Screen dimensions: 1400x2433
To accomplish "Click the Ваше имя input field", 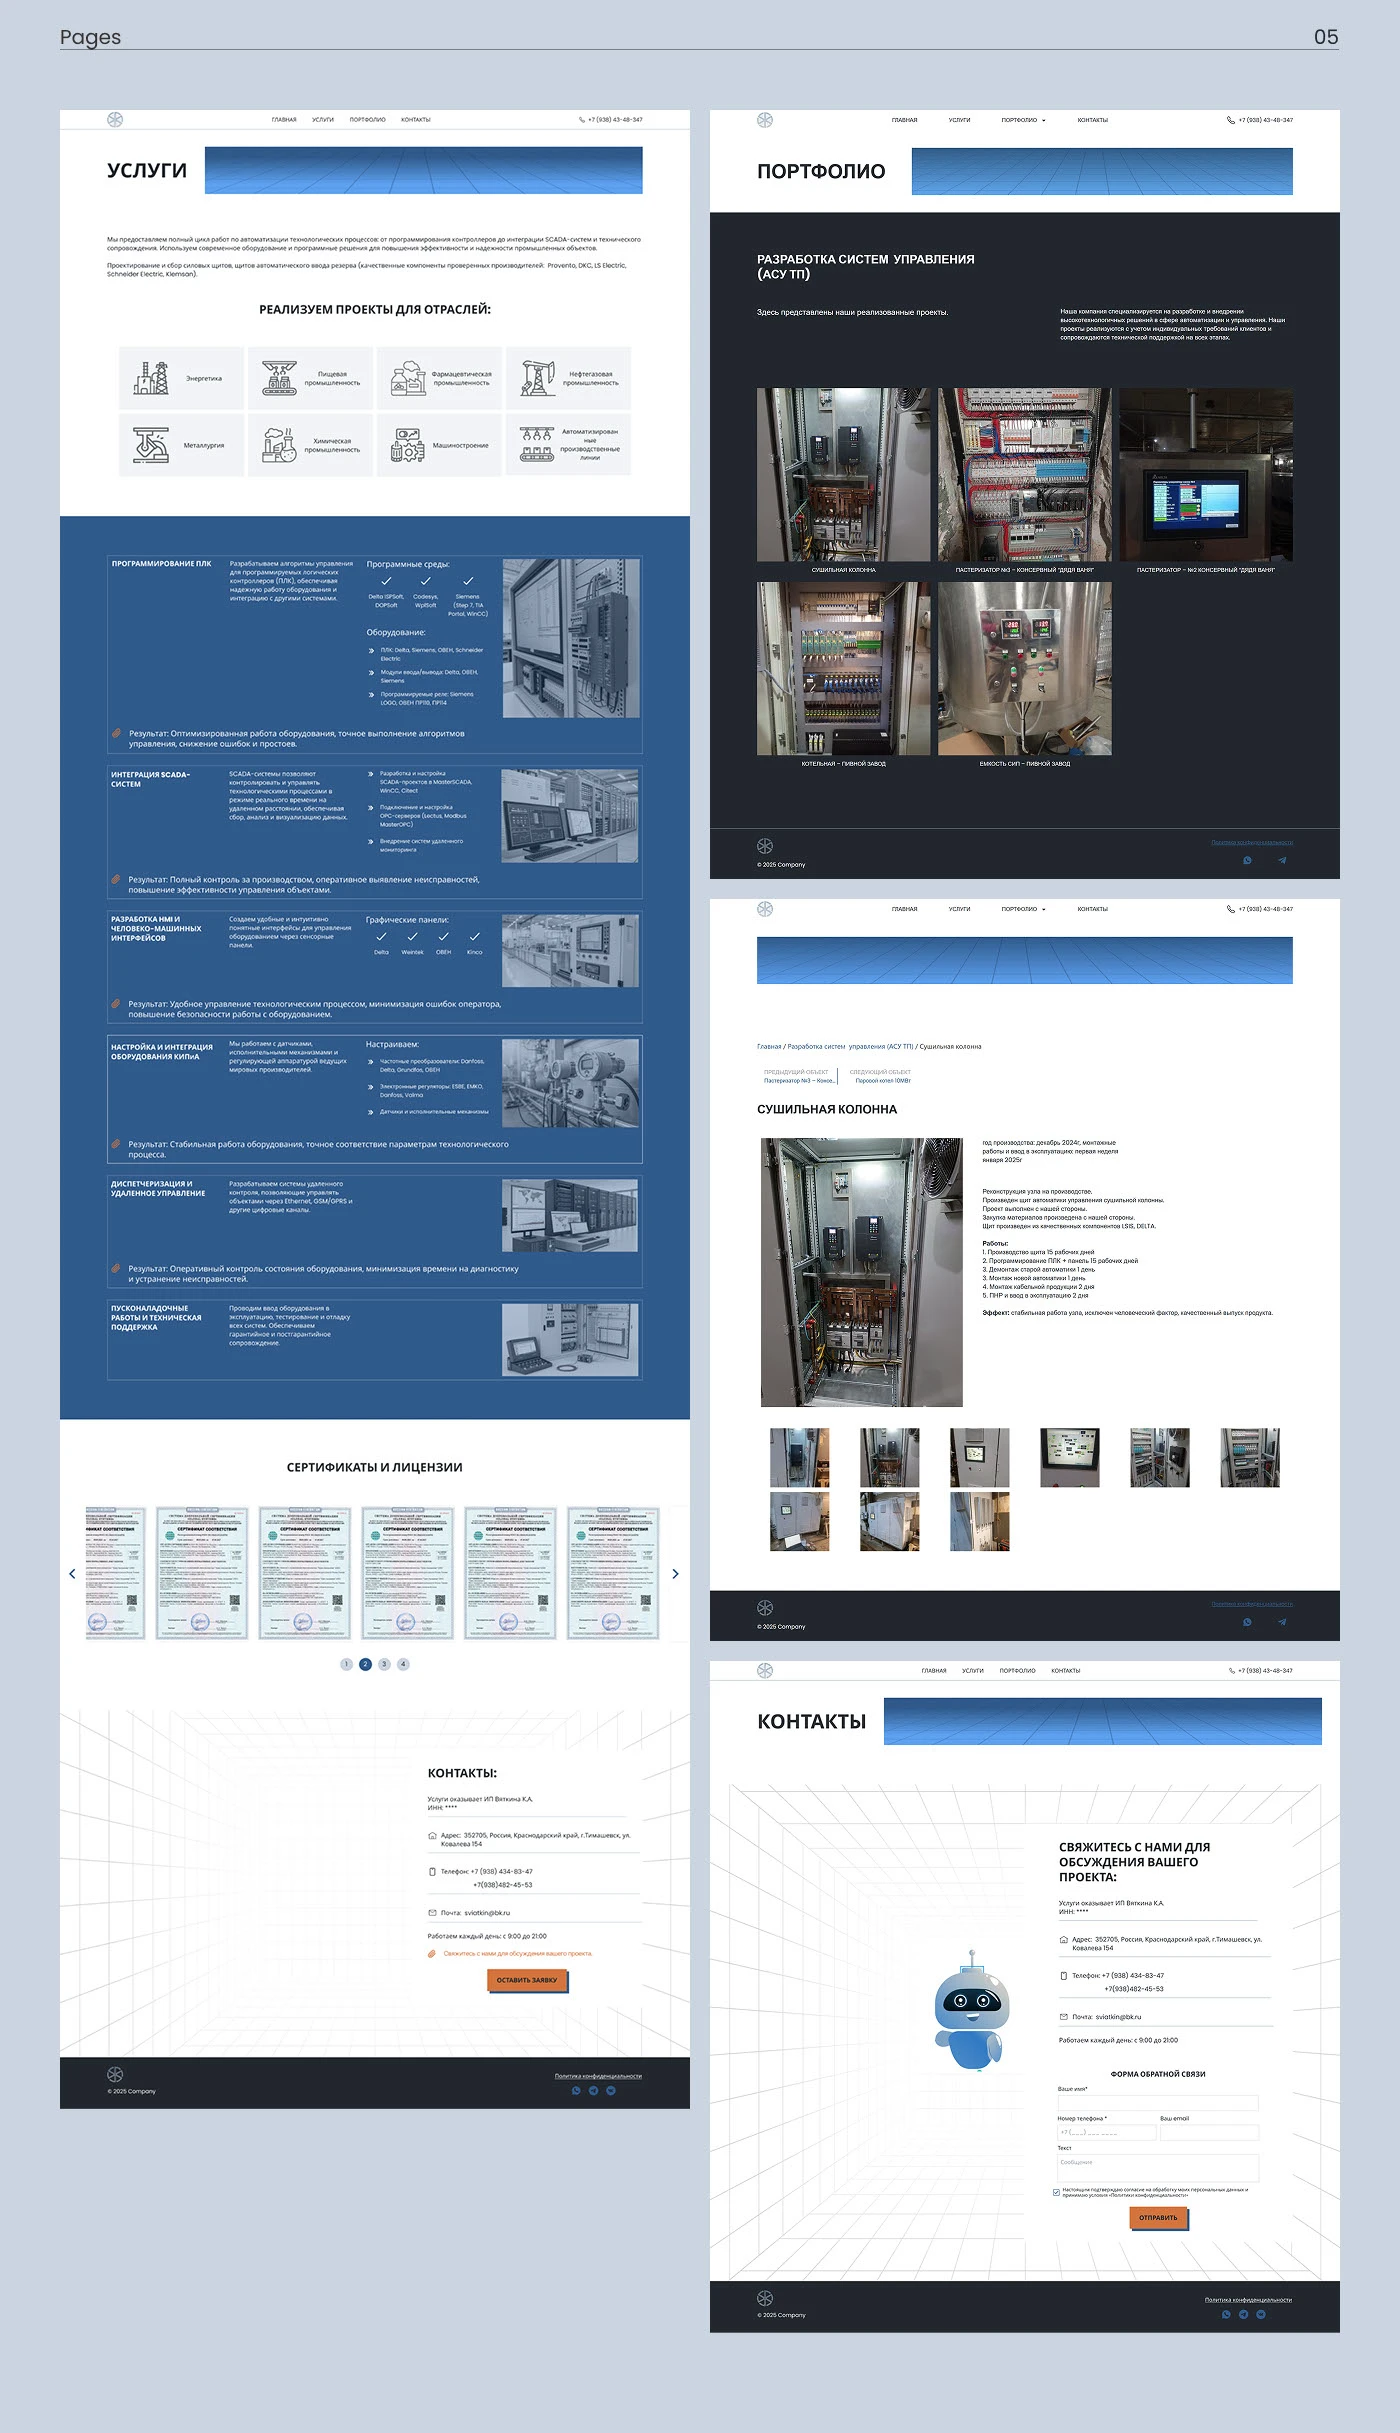I will pos(1158,2102).
